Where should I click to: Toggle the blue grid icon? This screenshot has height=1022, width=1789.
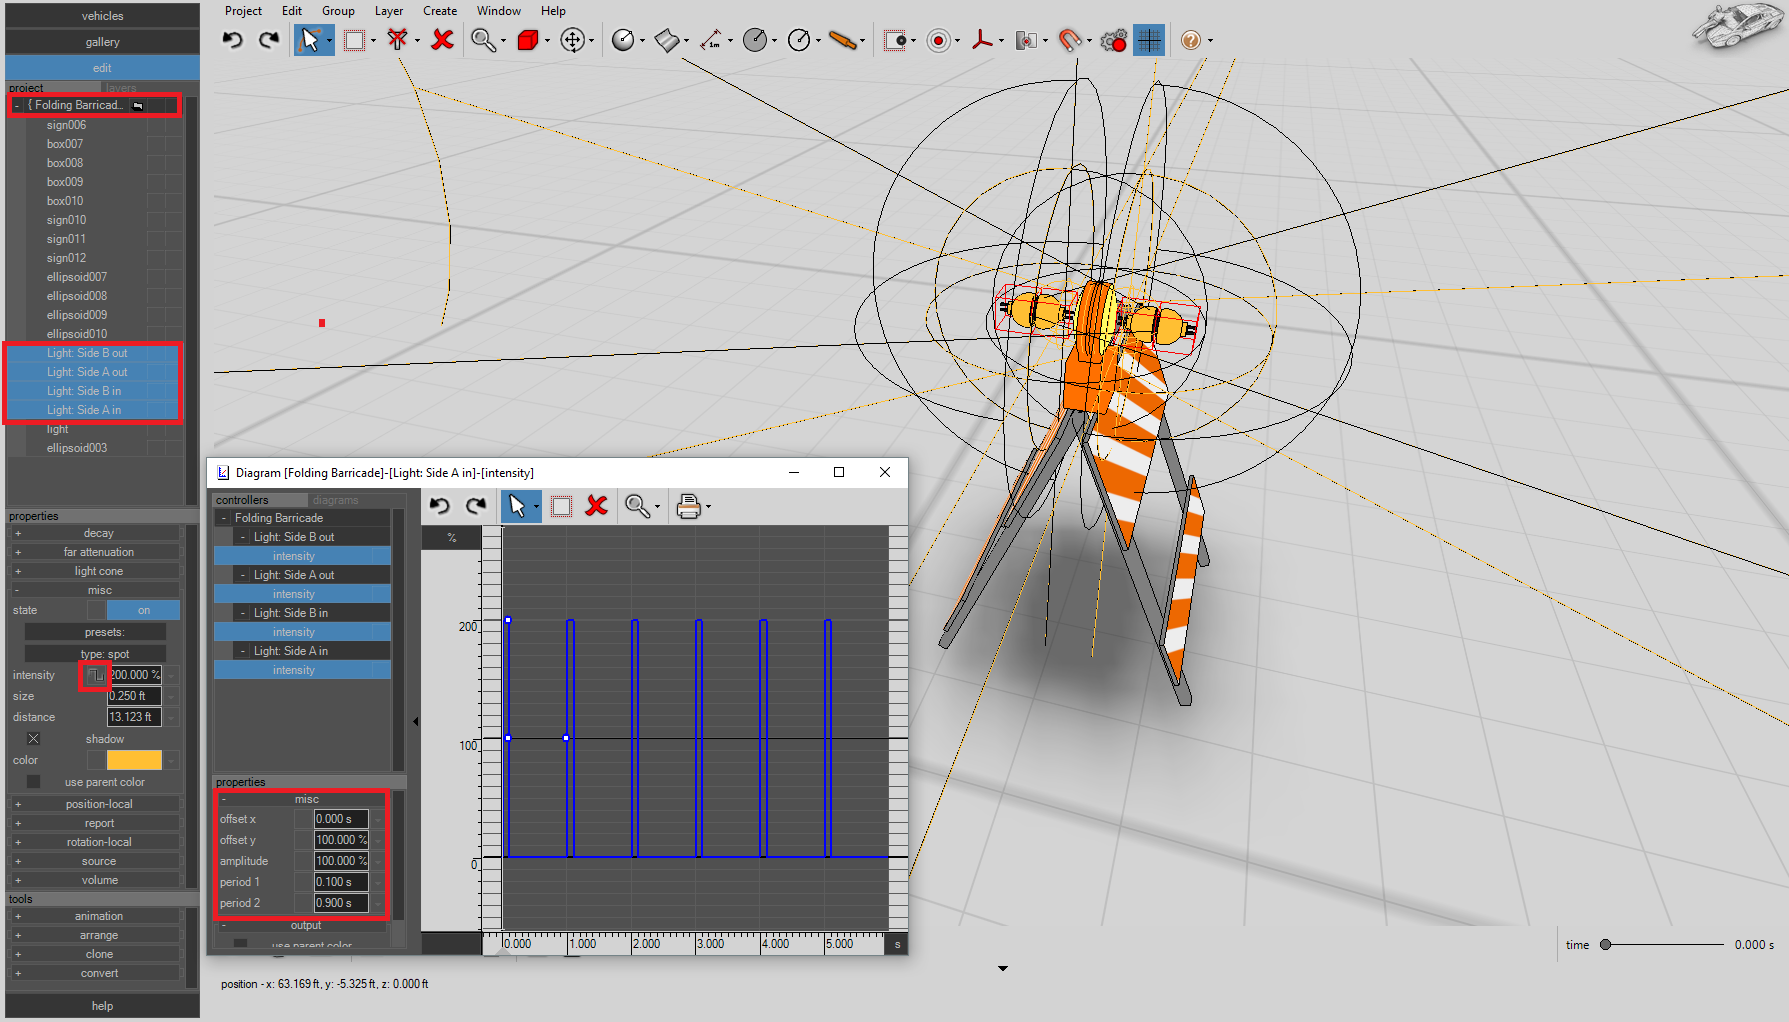(x=1149, y=40)
